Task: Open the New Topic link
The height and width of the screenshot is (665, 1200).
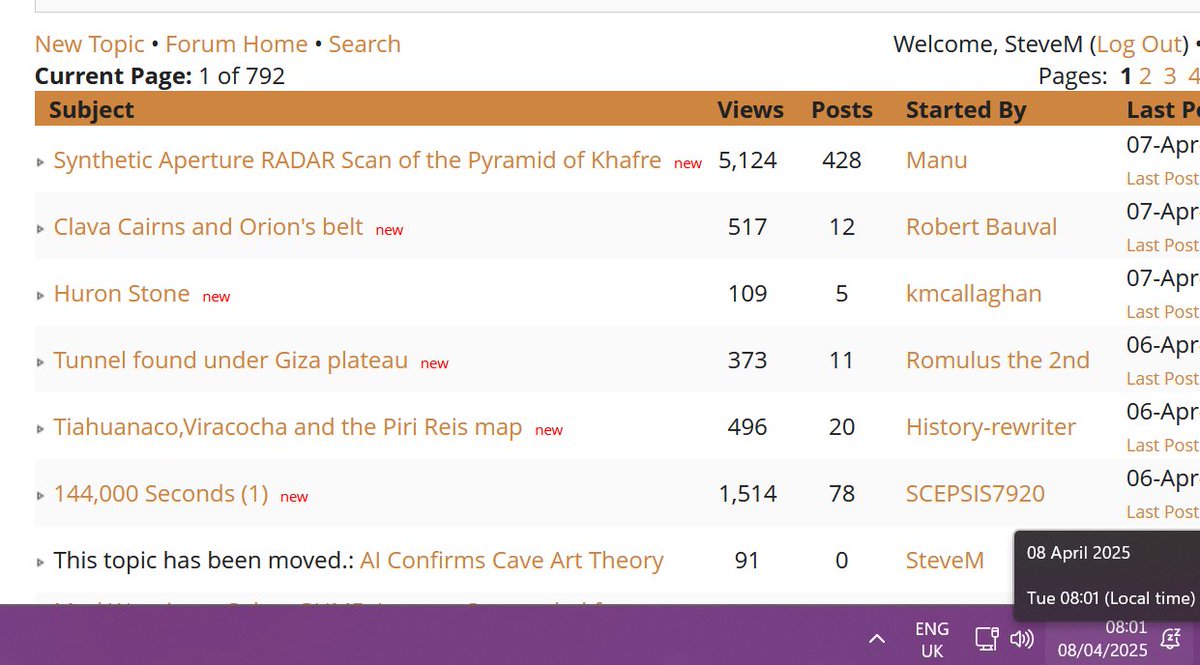Action: [89, 44]
